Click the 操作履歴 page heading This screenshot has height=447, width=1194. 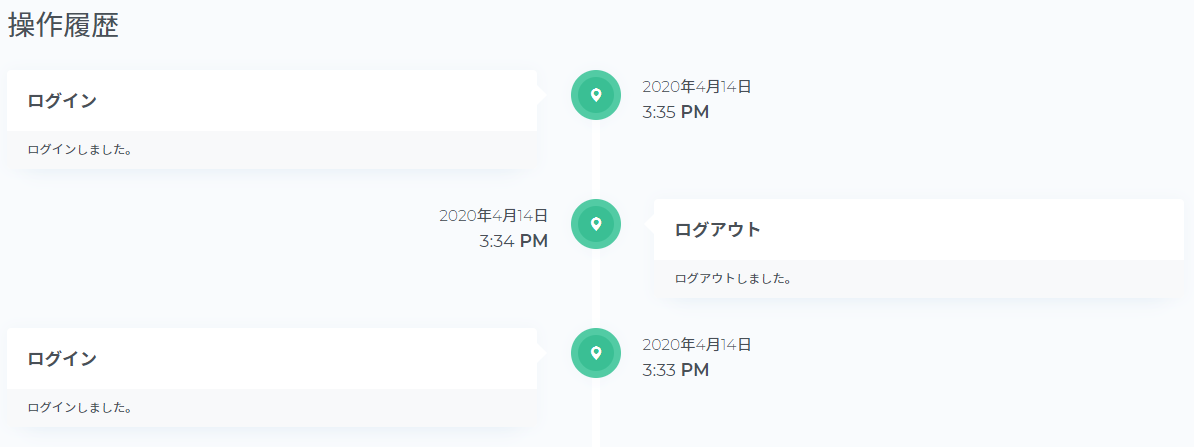point(64,27)
